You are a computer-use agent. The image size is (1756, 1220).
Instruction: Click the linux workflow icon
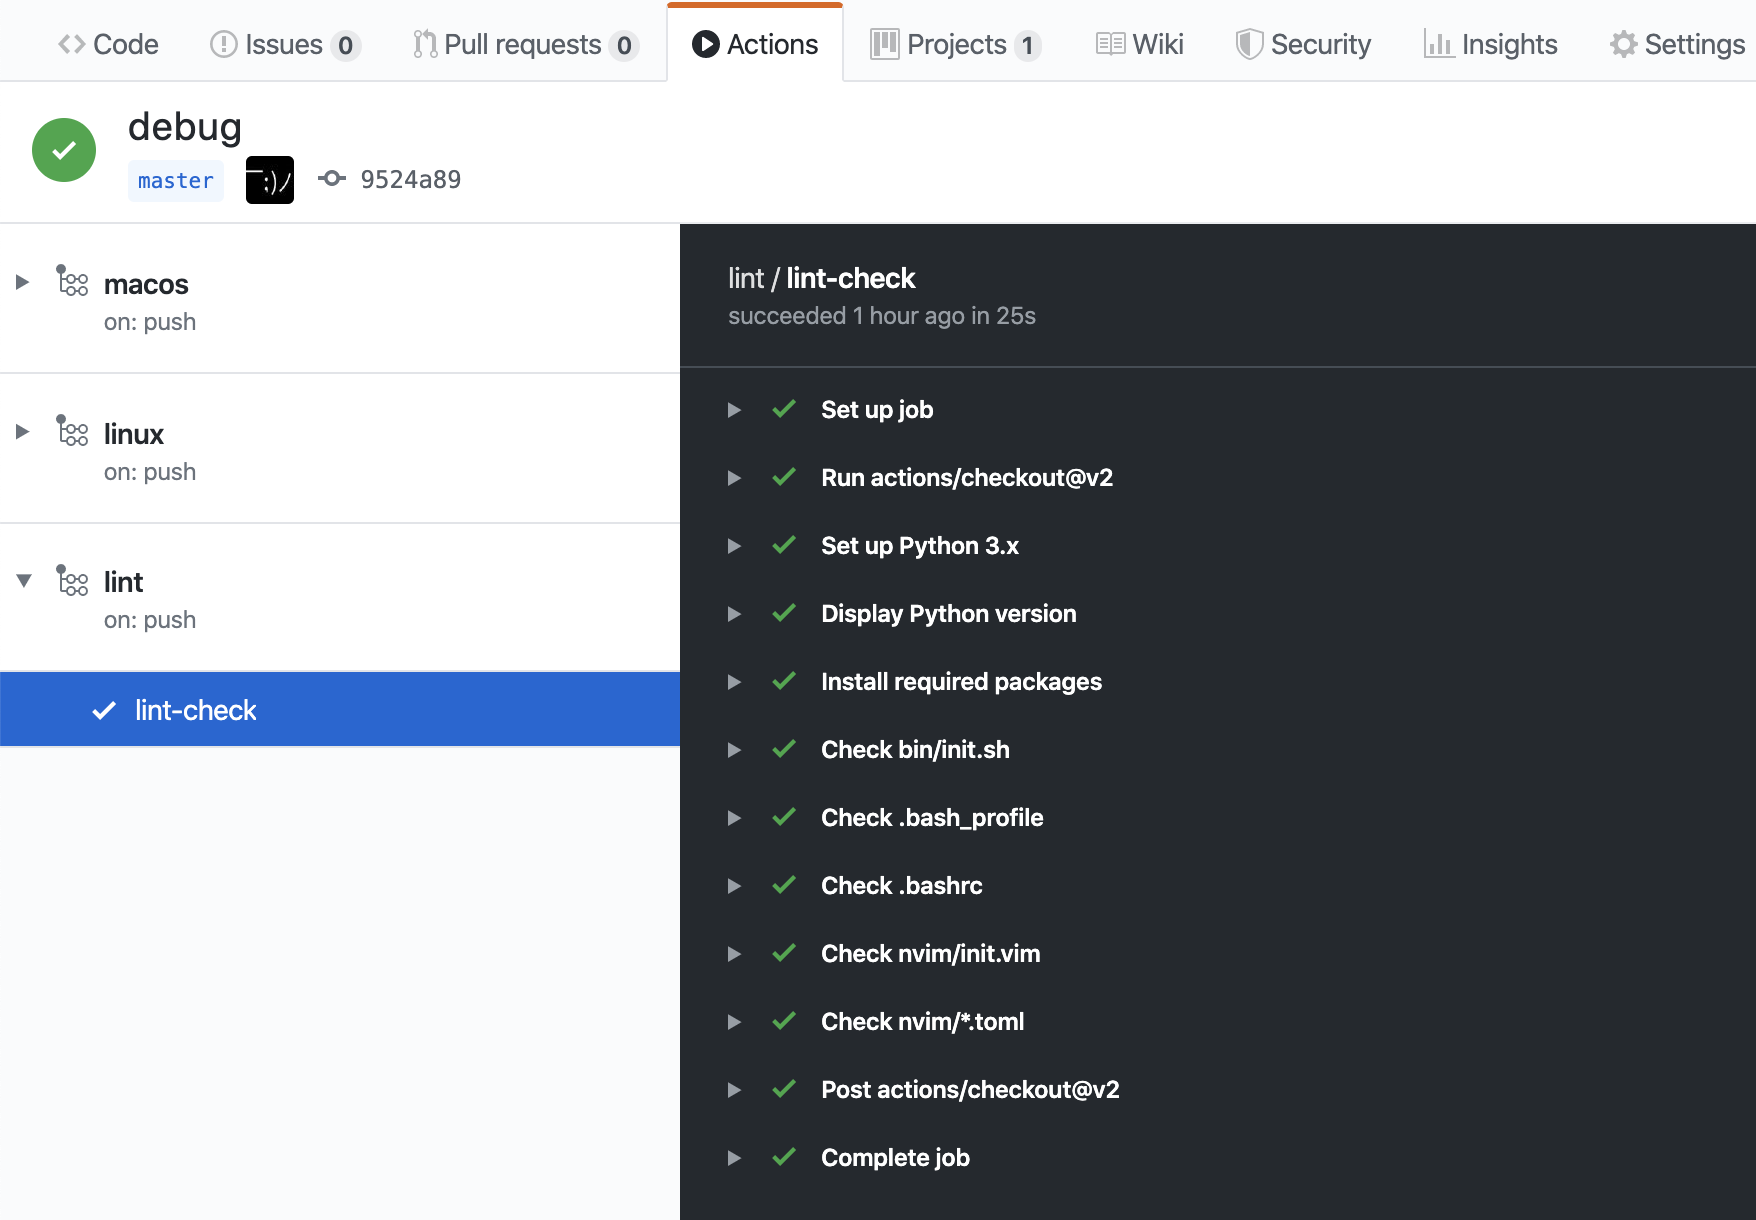[72, 431]
